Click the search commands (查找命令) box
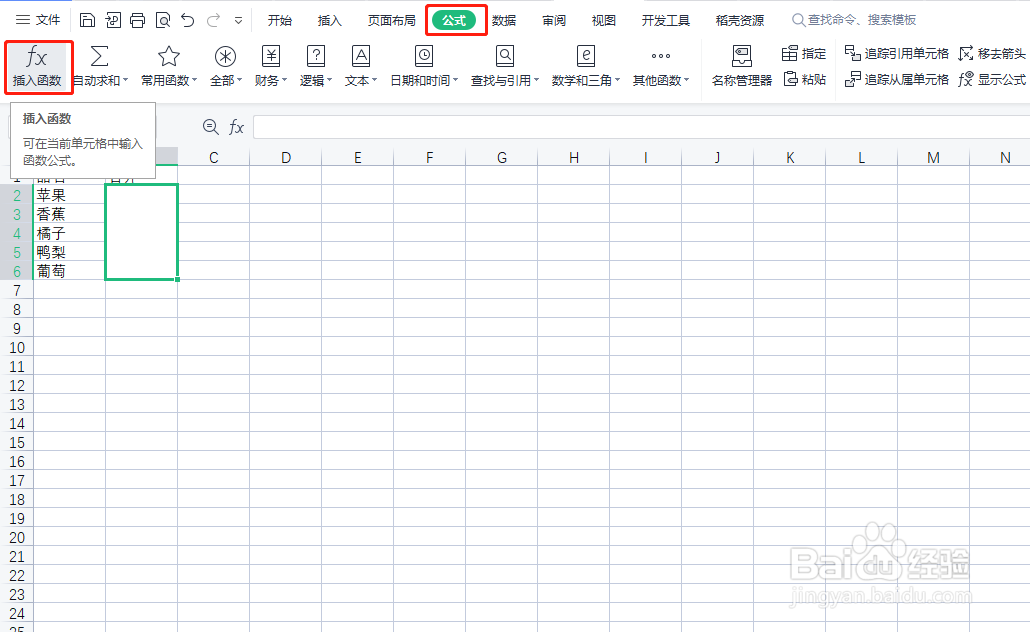 [x=854, y=20]
